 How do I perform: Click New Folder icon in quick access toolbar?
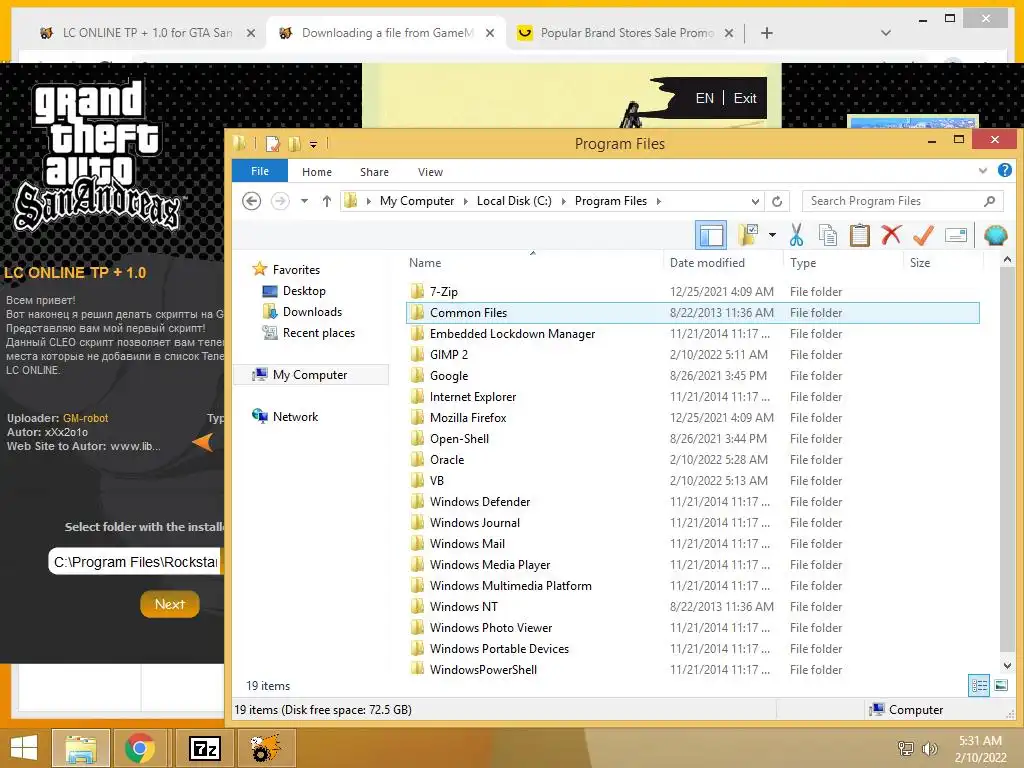[x=295, y=144]
